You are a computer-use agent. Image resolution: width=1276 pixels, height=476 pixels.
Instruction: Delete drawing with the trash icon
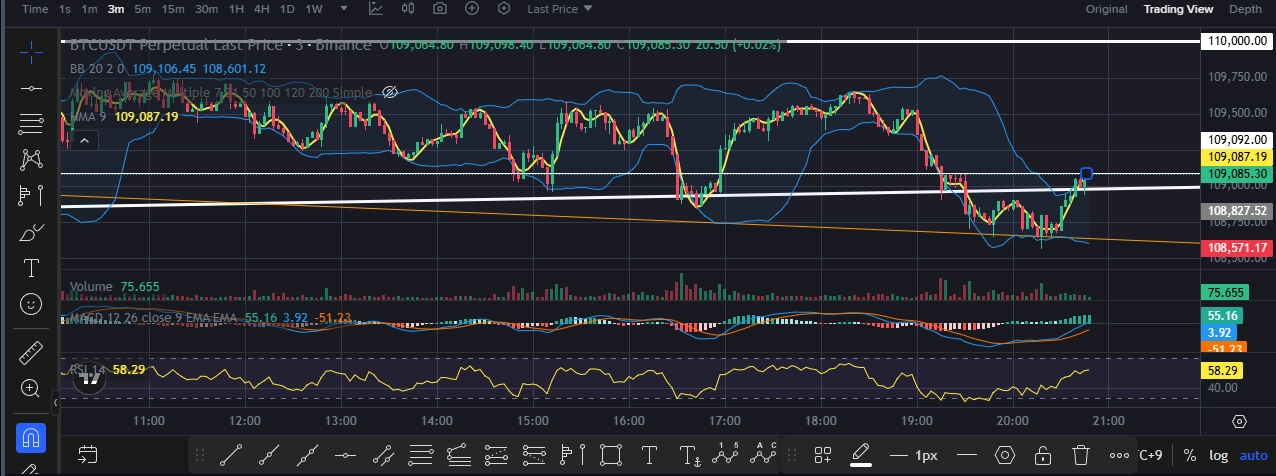coord(1080,455)
